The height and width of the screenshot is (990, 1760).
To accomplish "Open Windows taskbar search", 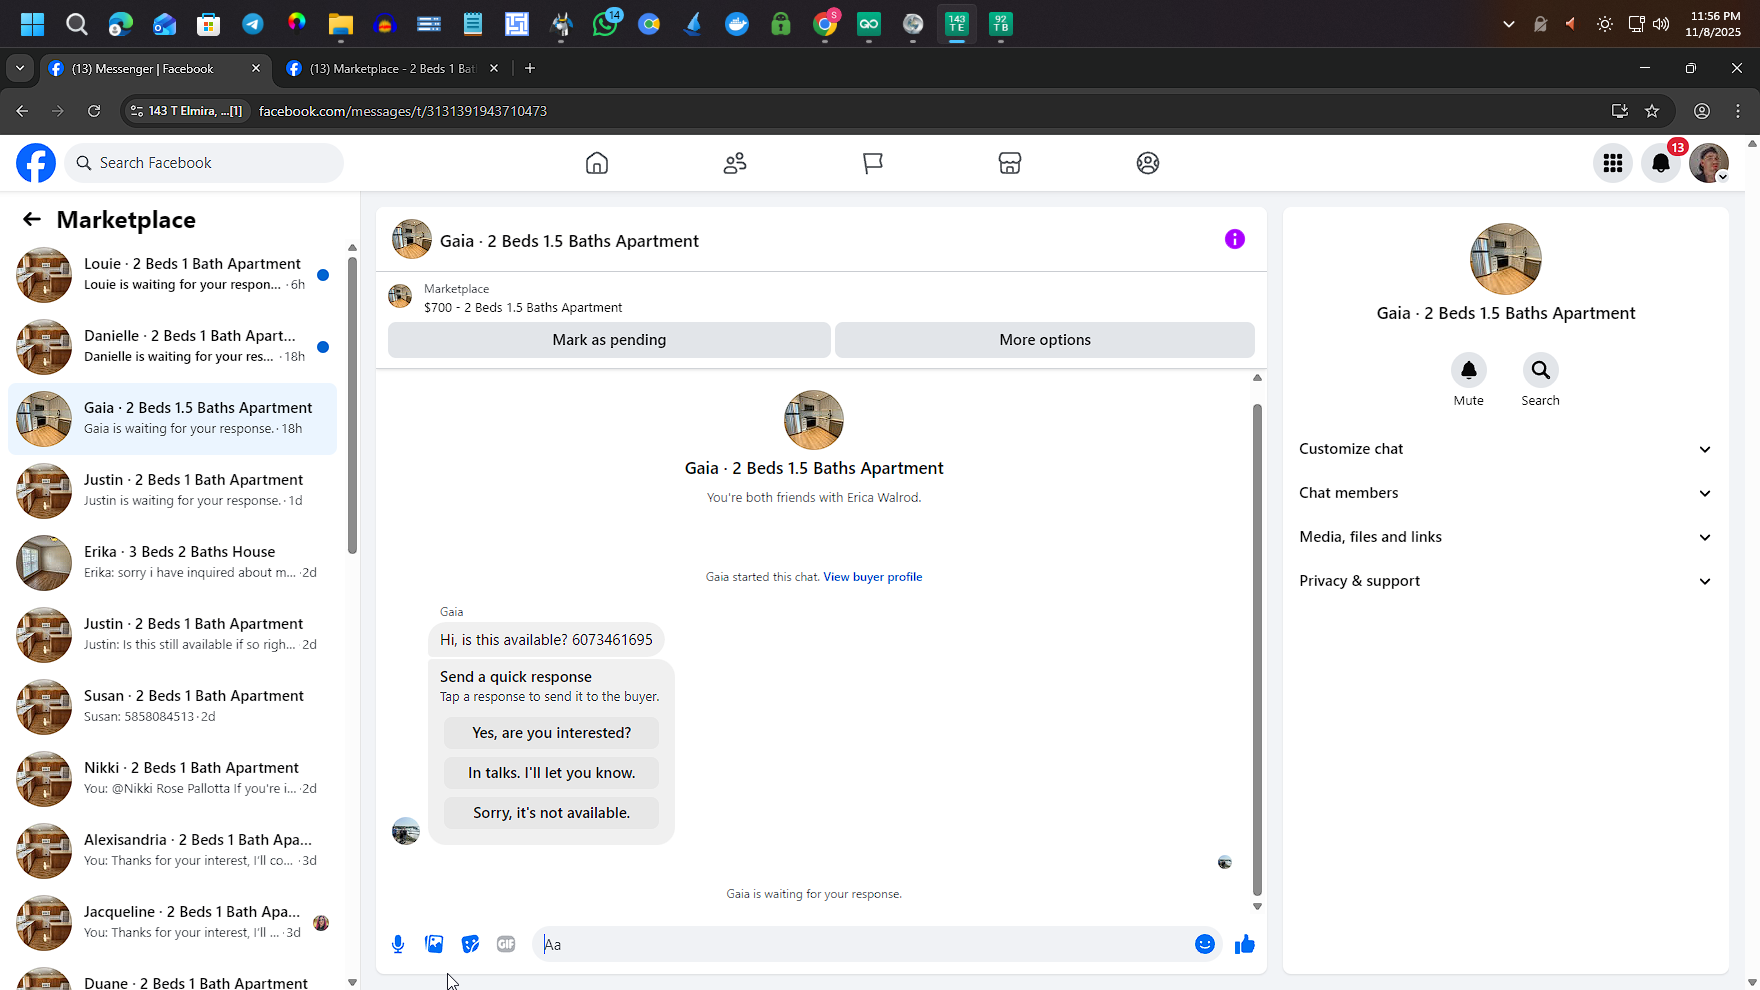I will coord(77,24).
